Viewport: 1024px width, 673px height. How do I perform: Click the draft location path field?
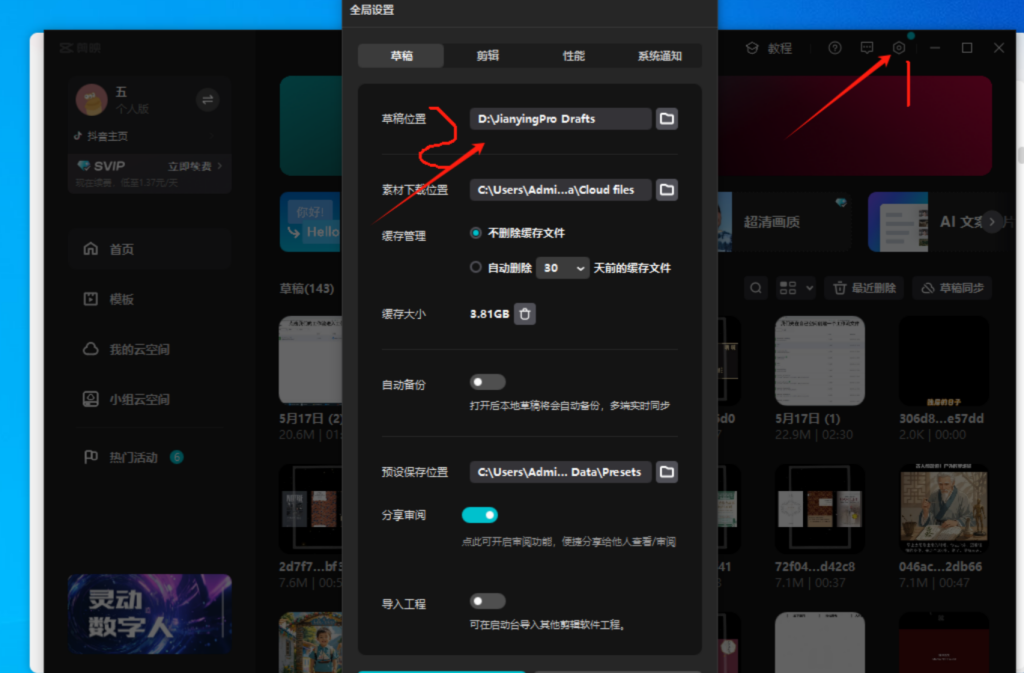click(560, 119)
